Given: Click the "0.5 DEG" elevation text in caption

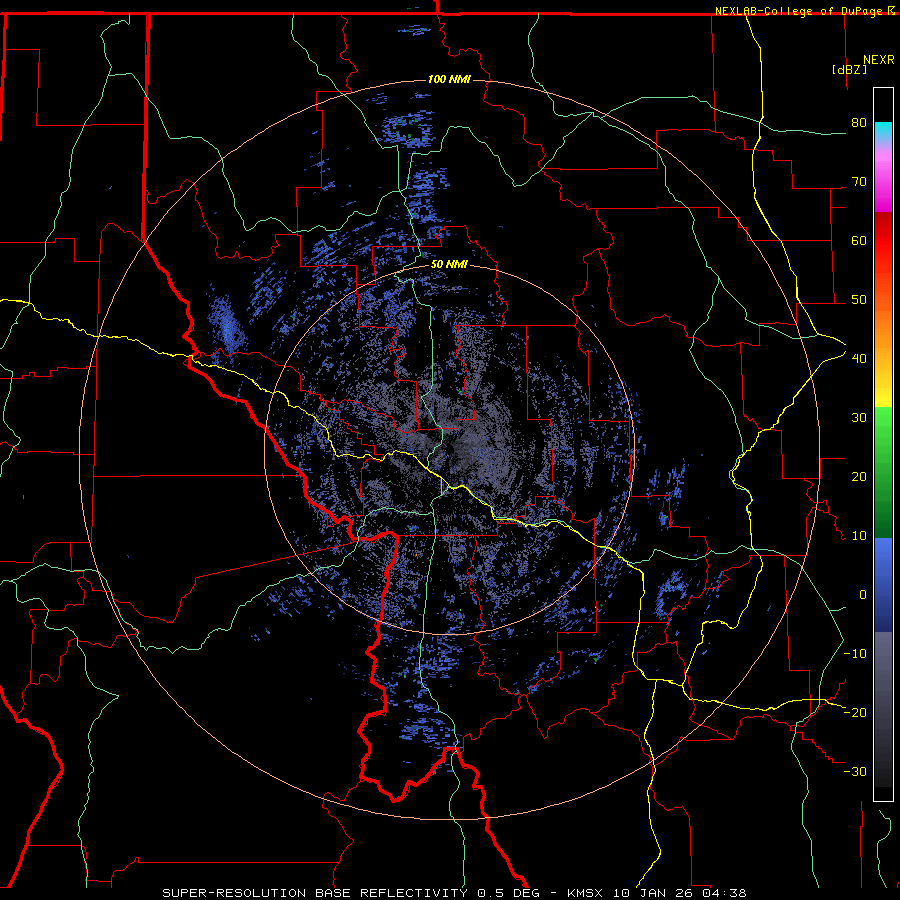Looking at the screenshot, I should [x=509, y=893].
